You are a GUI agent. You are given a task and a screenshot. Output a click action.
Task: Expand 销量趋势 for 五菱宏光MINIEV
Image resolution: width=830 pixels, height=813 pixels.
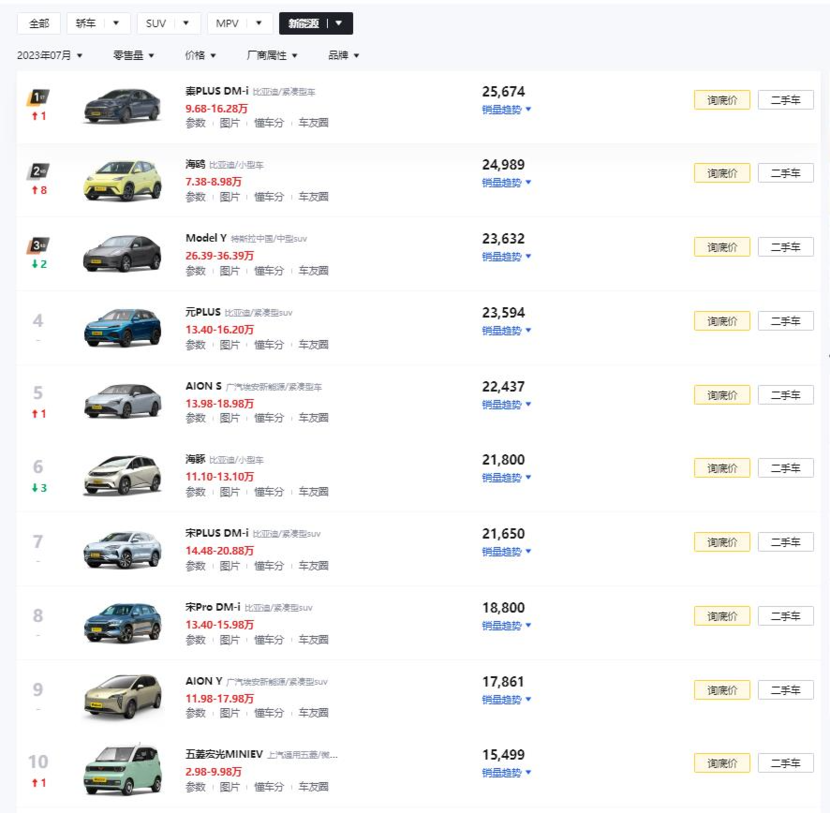(x=506, y=773)
